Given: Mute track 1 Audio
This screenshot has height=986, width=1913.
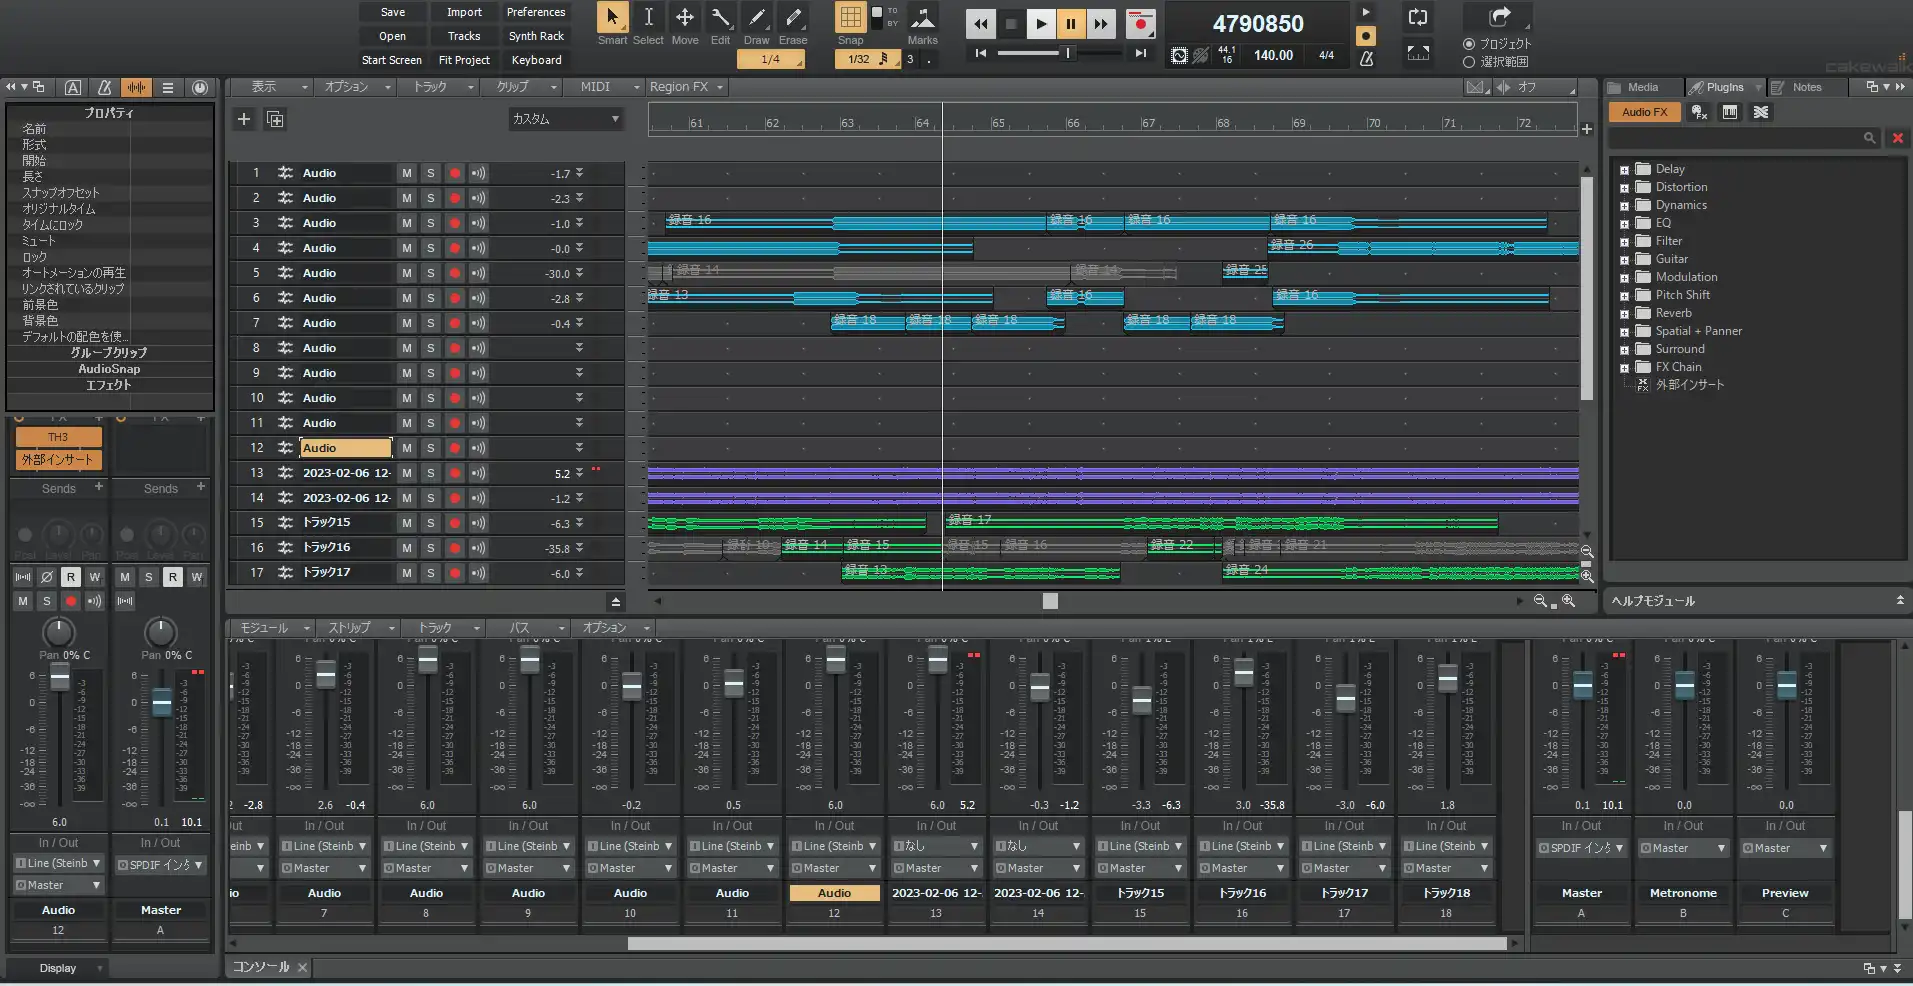Looking at the screenshot, I should click(x=406, y=173).
